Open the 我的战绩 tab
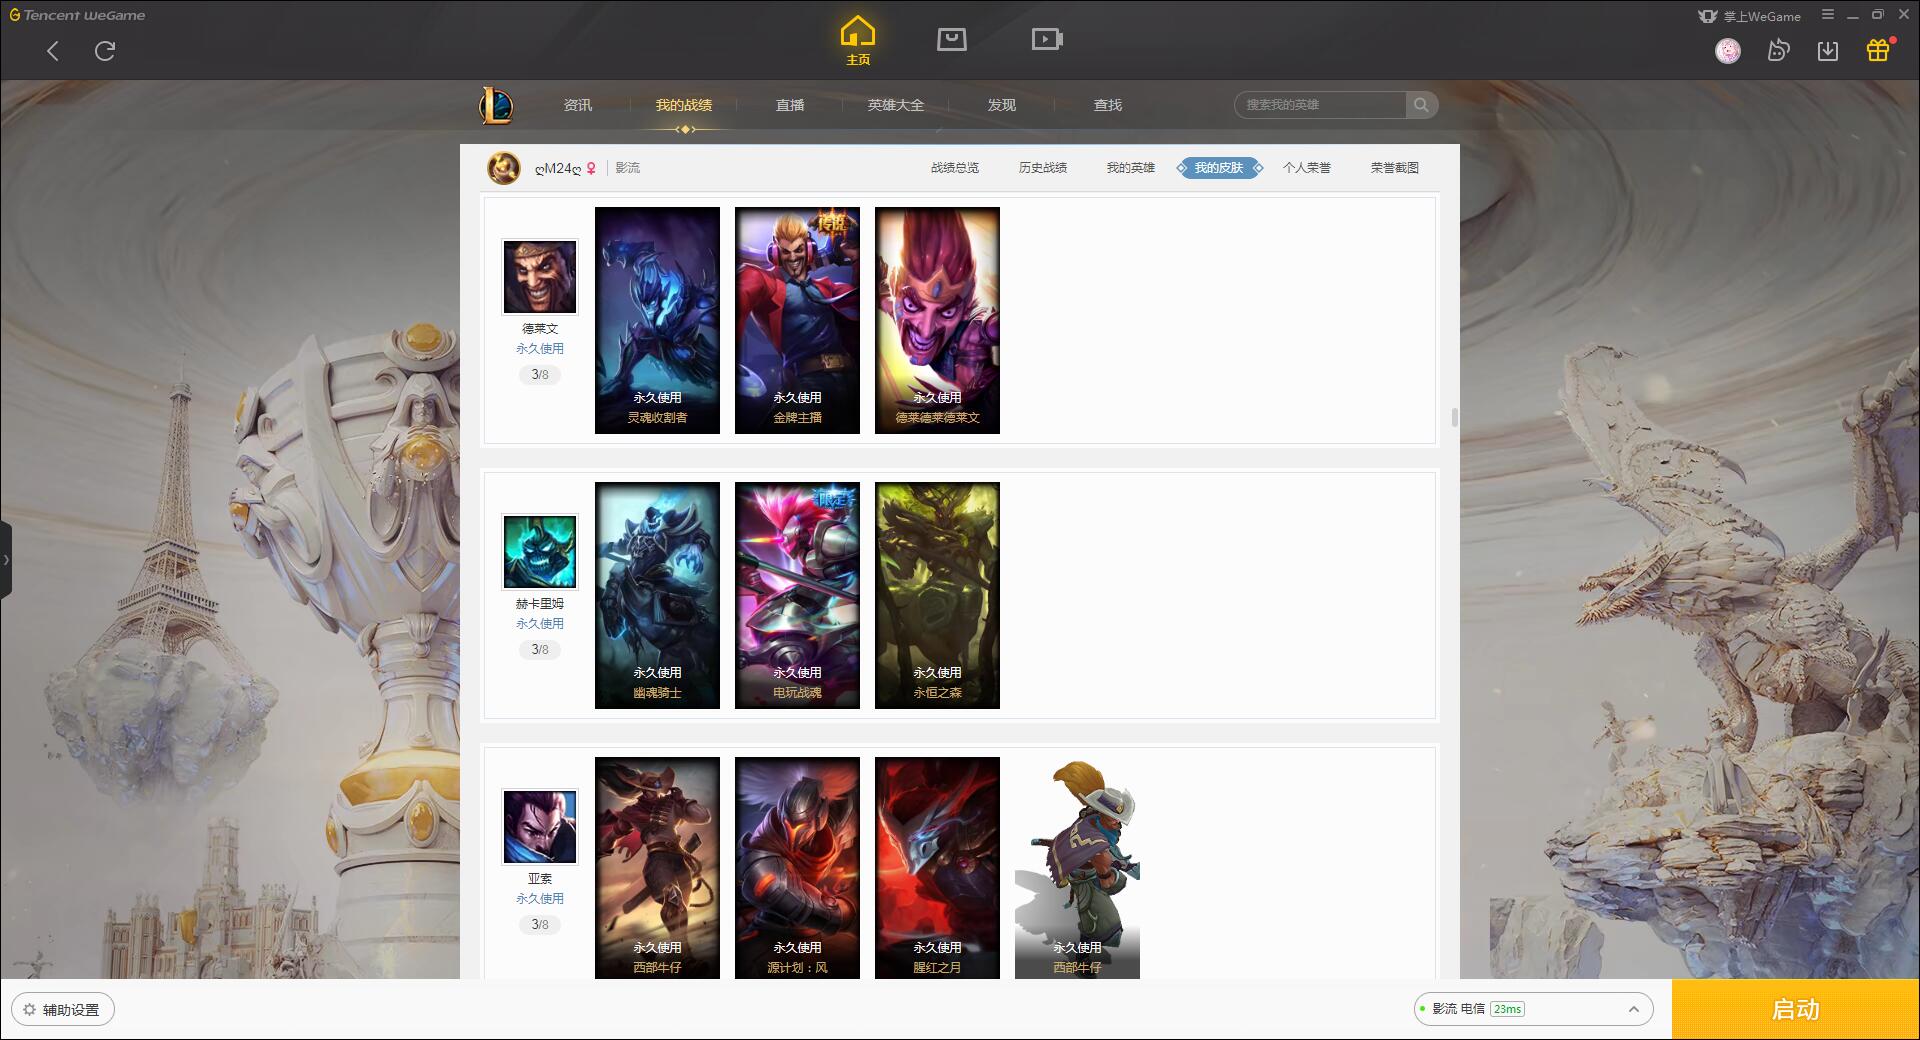The width and height of the screenshot is (1920, 1040). click(684, 105)
